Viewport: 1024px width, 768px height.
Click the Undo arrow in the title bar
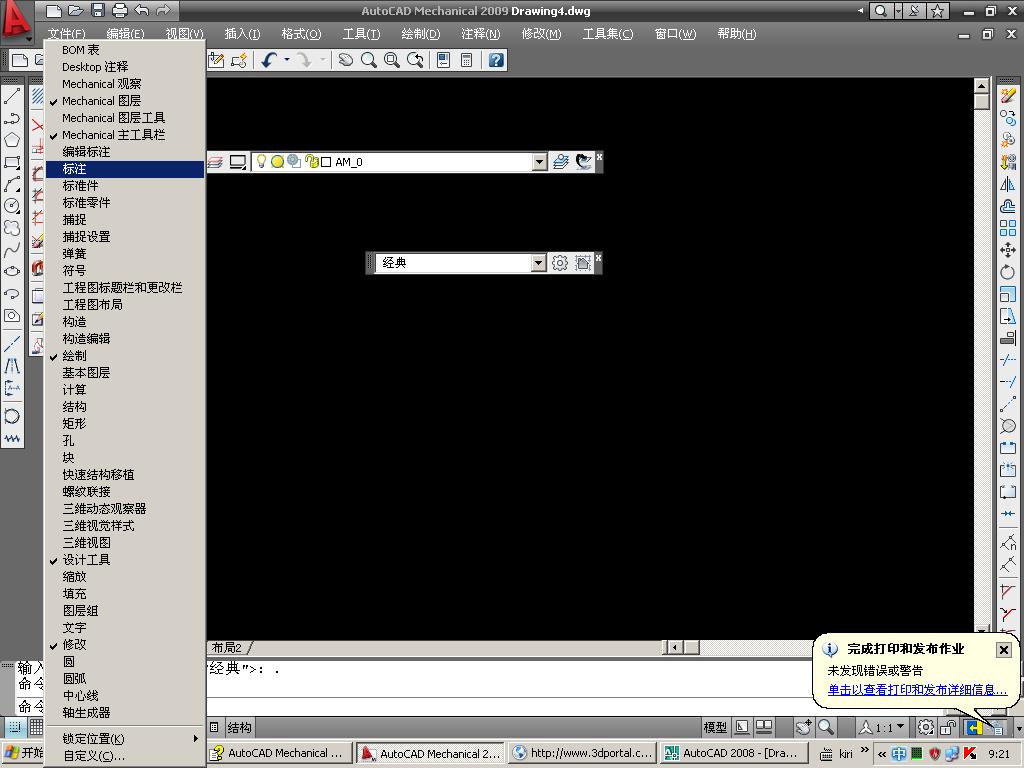[141, 10]
